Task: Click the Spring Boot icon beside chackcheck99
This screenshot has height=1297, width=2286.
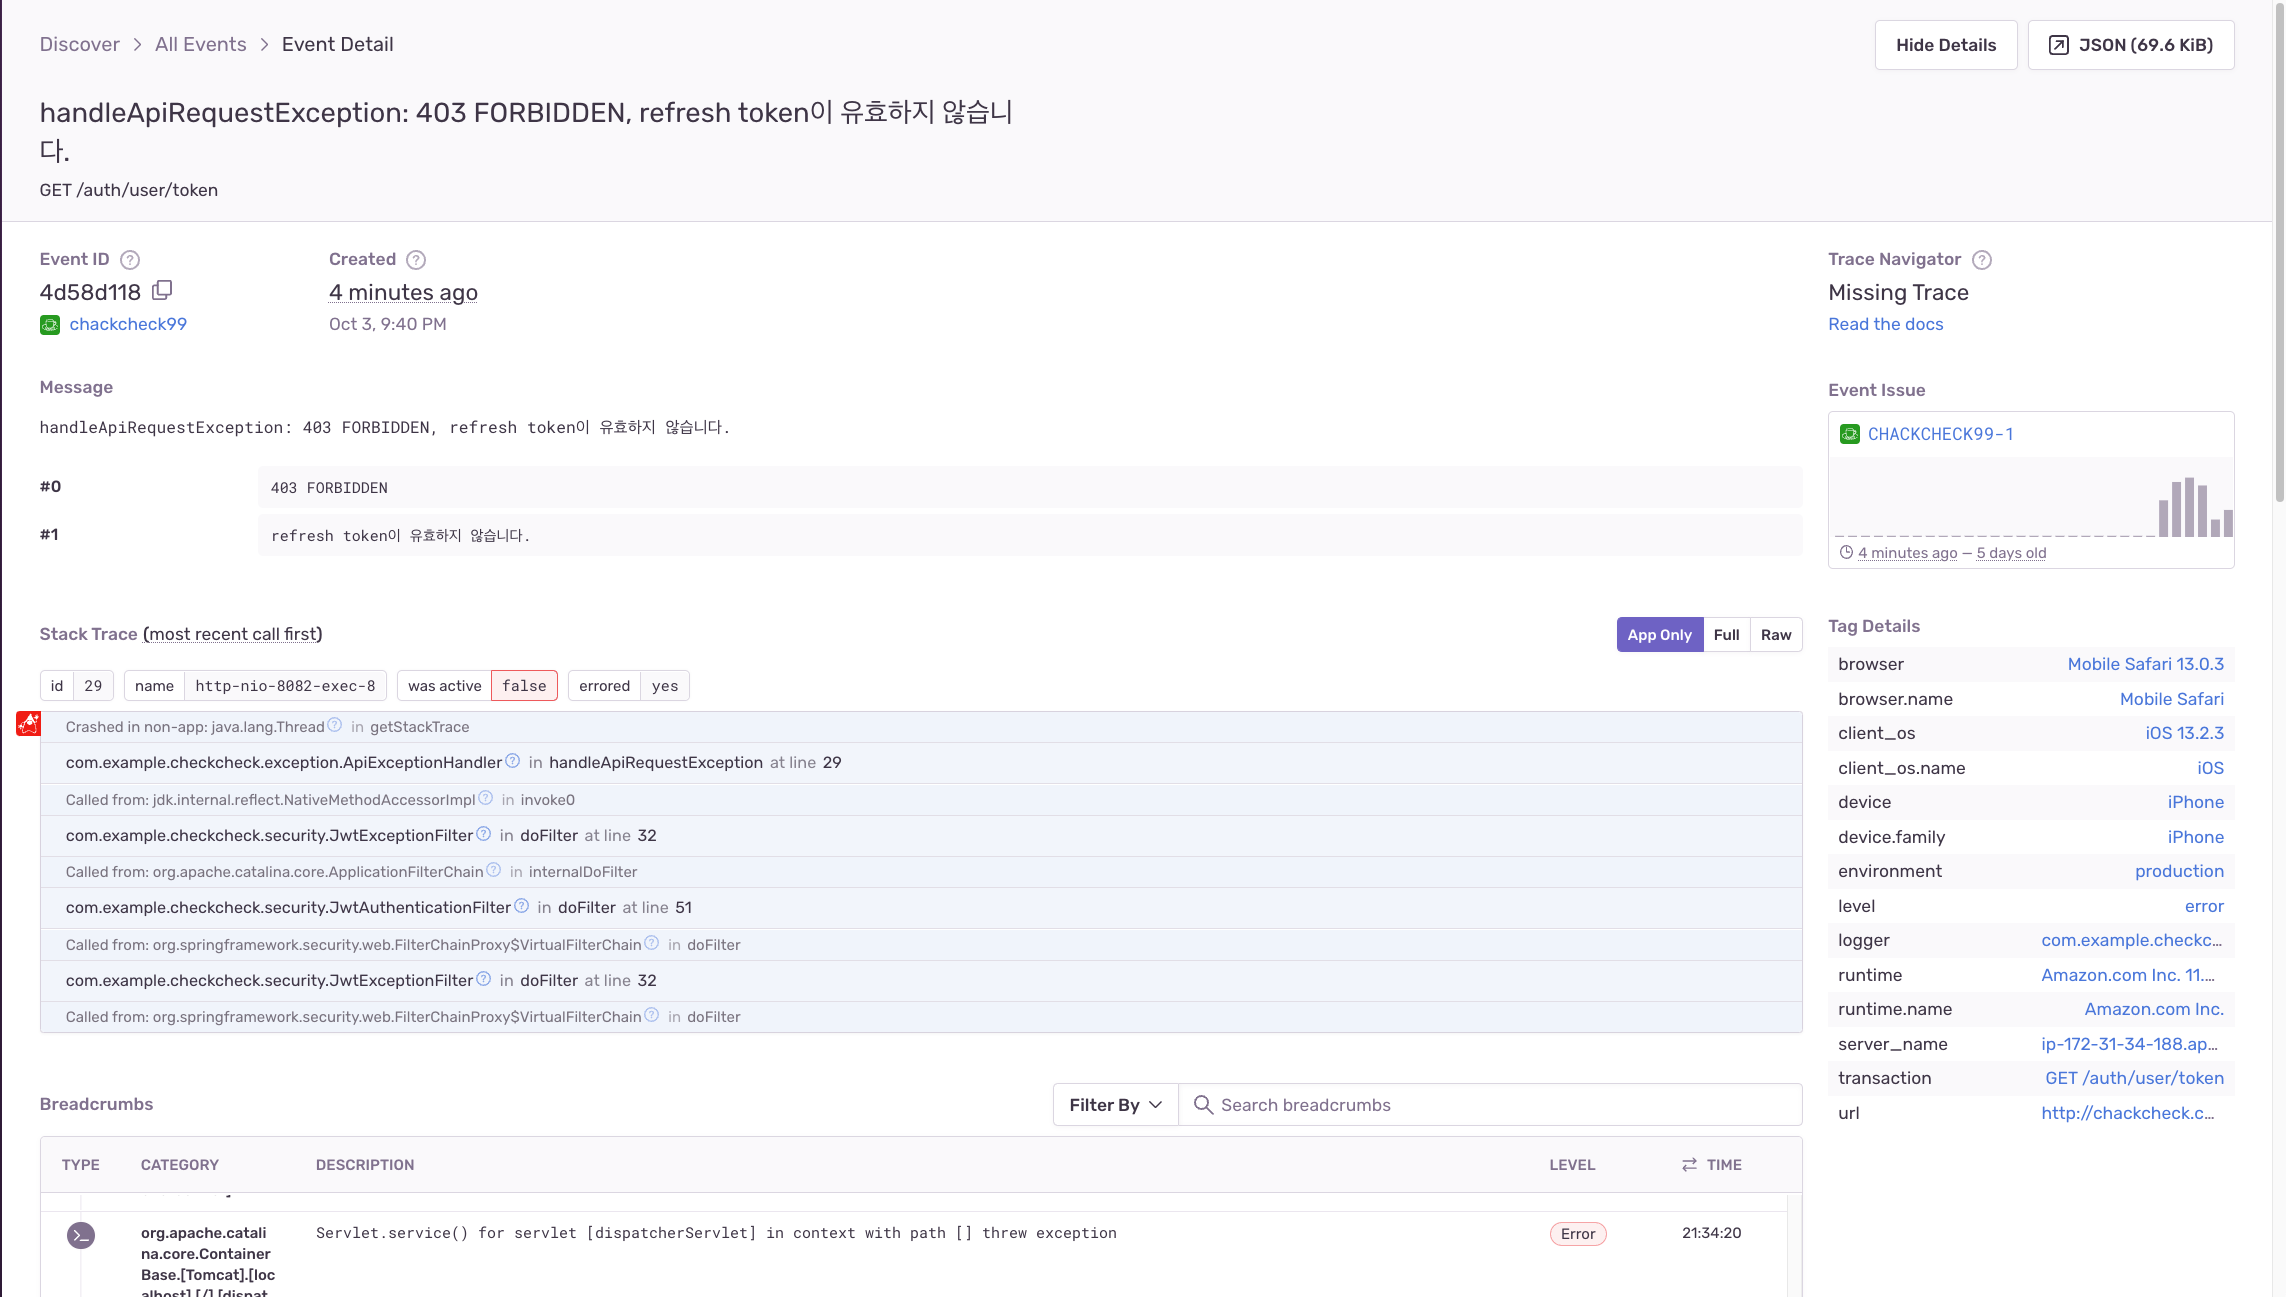Action: pyautogui.click(x=49, y=324)
